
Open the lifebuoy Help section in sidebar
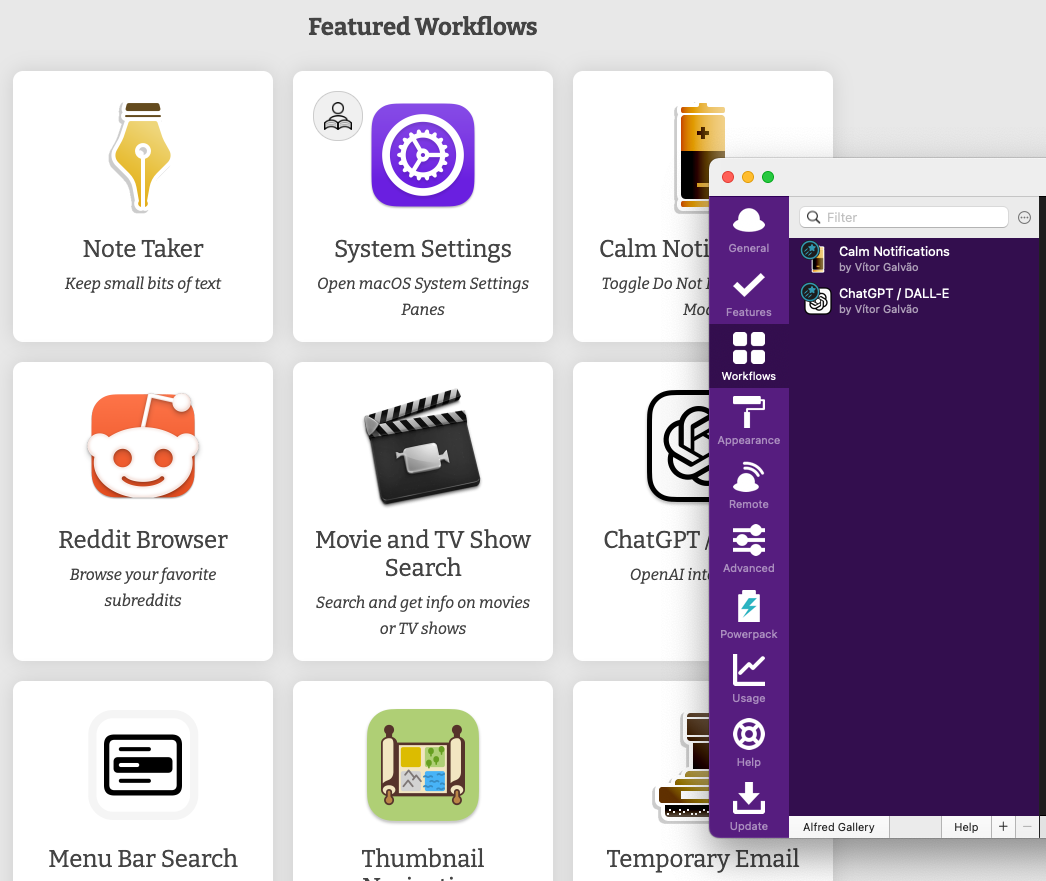pos(748,741)
